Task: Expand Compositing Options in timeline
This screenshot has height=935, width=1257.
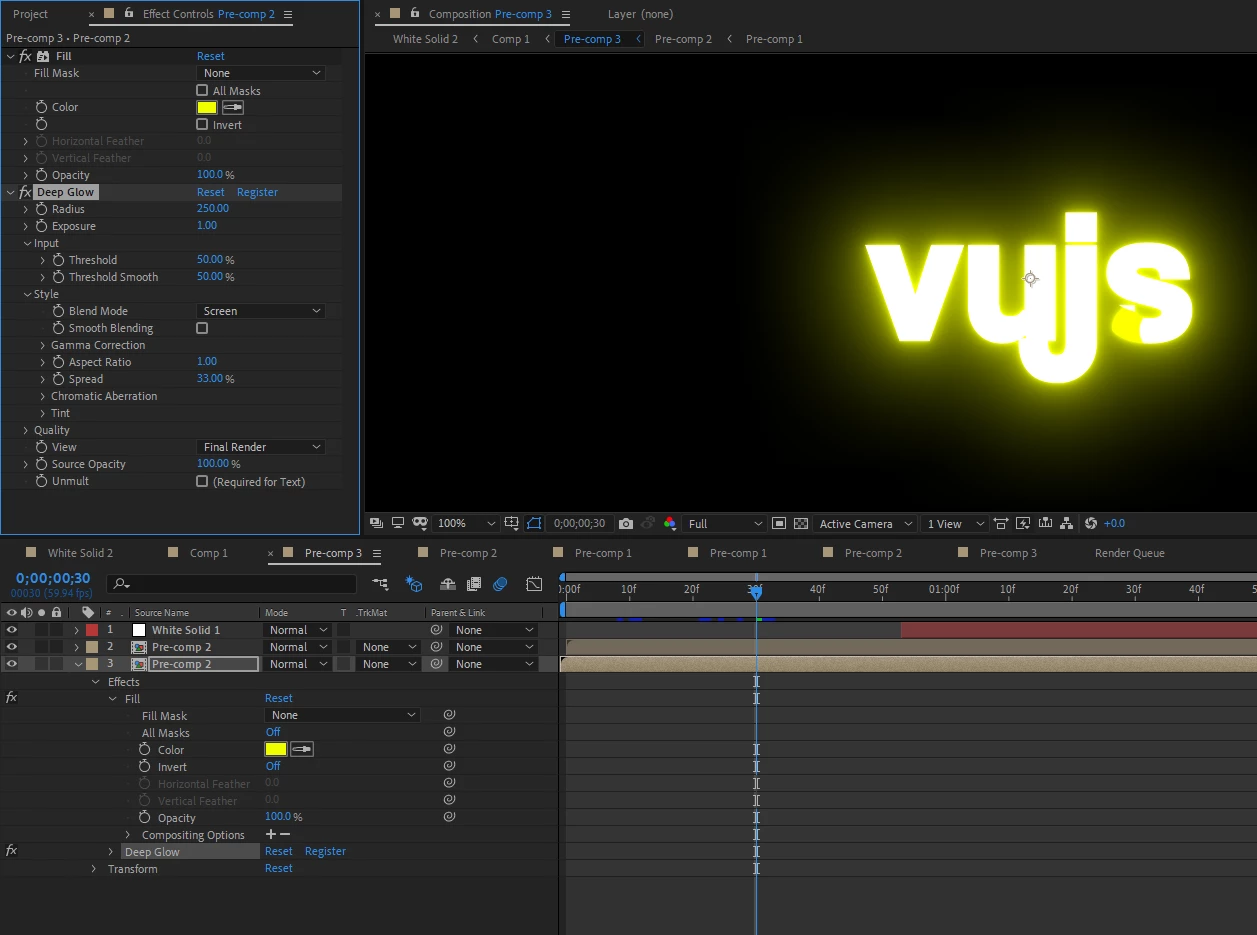Action: (128, 835)
